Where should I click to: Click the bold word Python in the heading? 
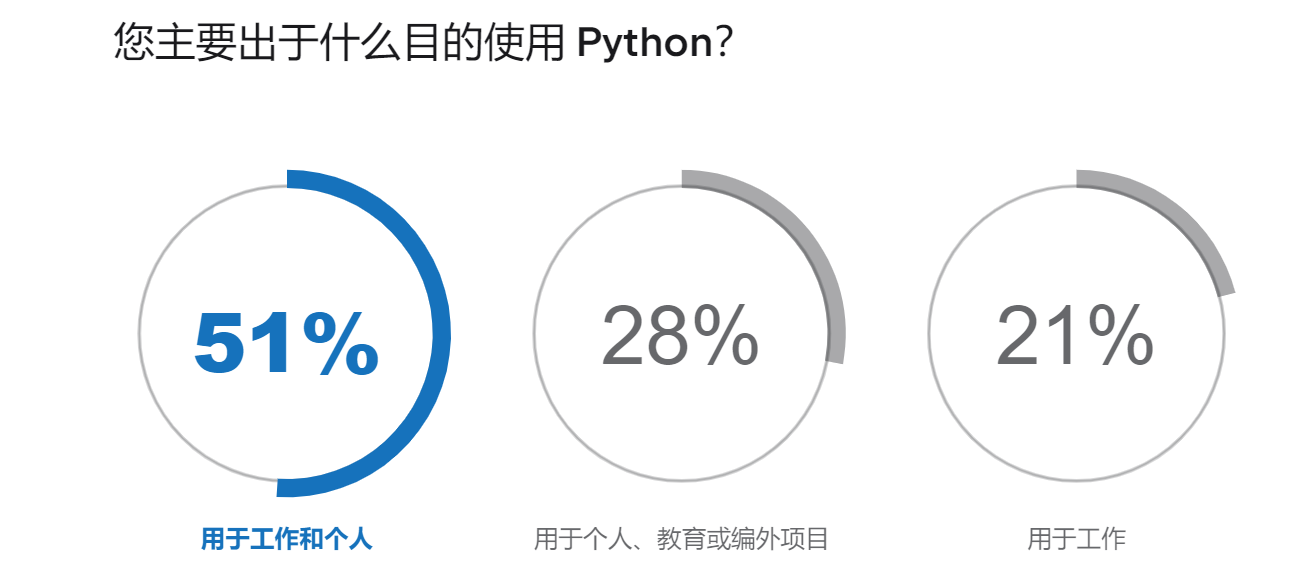[x=643, y=44]
